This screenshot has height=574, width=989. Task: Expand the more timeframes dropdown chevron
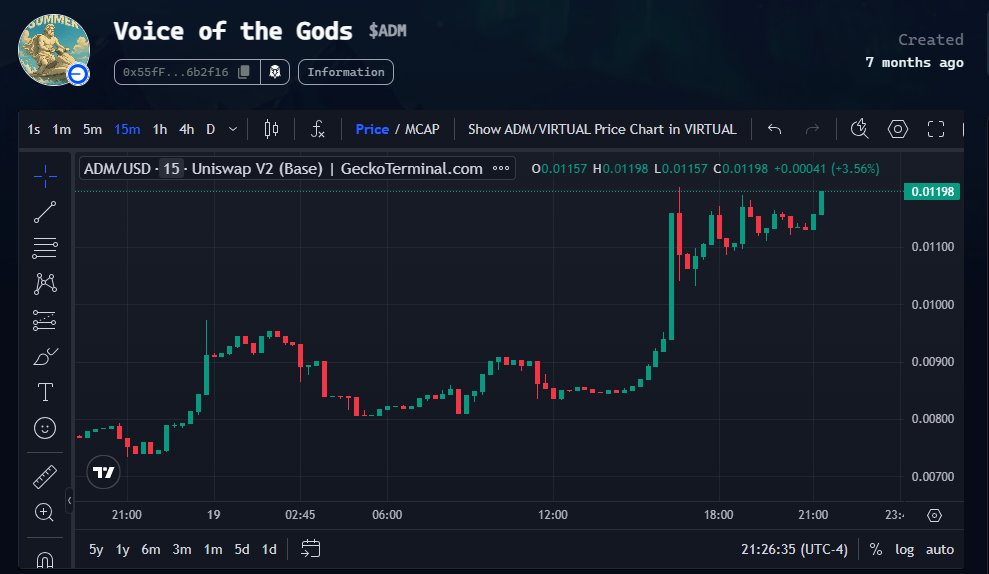tap(233, 129)
